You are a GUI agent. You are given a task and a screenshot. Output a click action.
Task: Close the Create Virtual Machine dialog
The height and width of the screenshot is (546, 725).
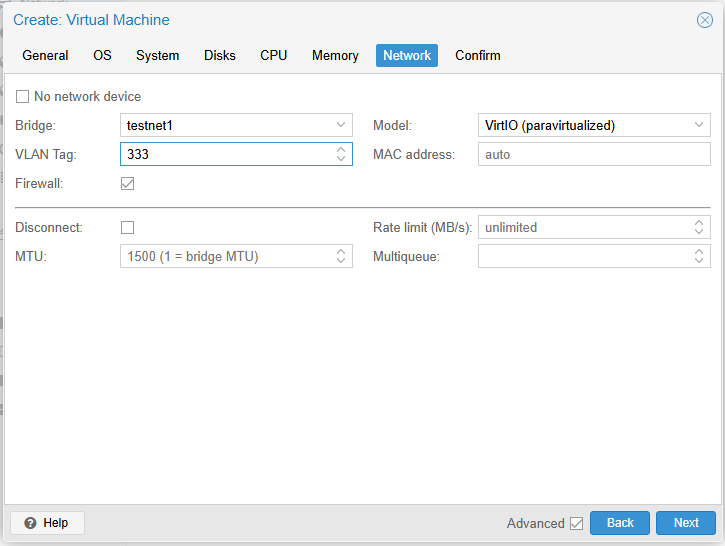click(704, 20)
